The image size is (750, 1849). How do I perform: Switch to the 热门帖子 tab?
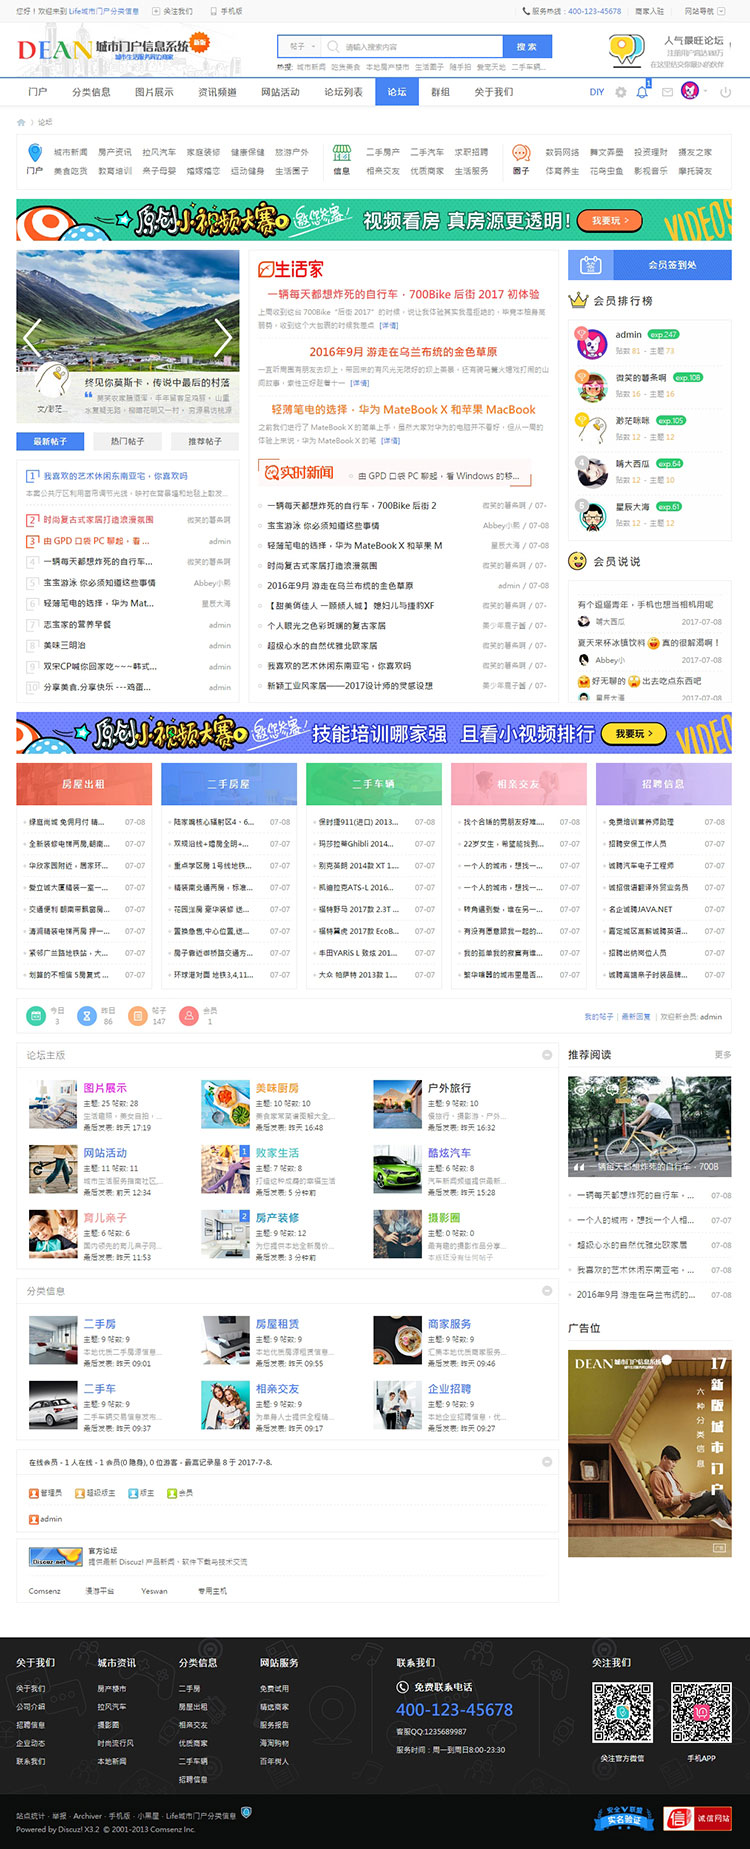click(128, 441)
